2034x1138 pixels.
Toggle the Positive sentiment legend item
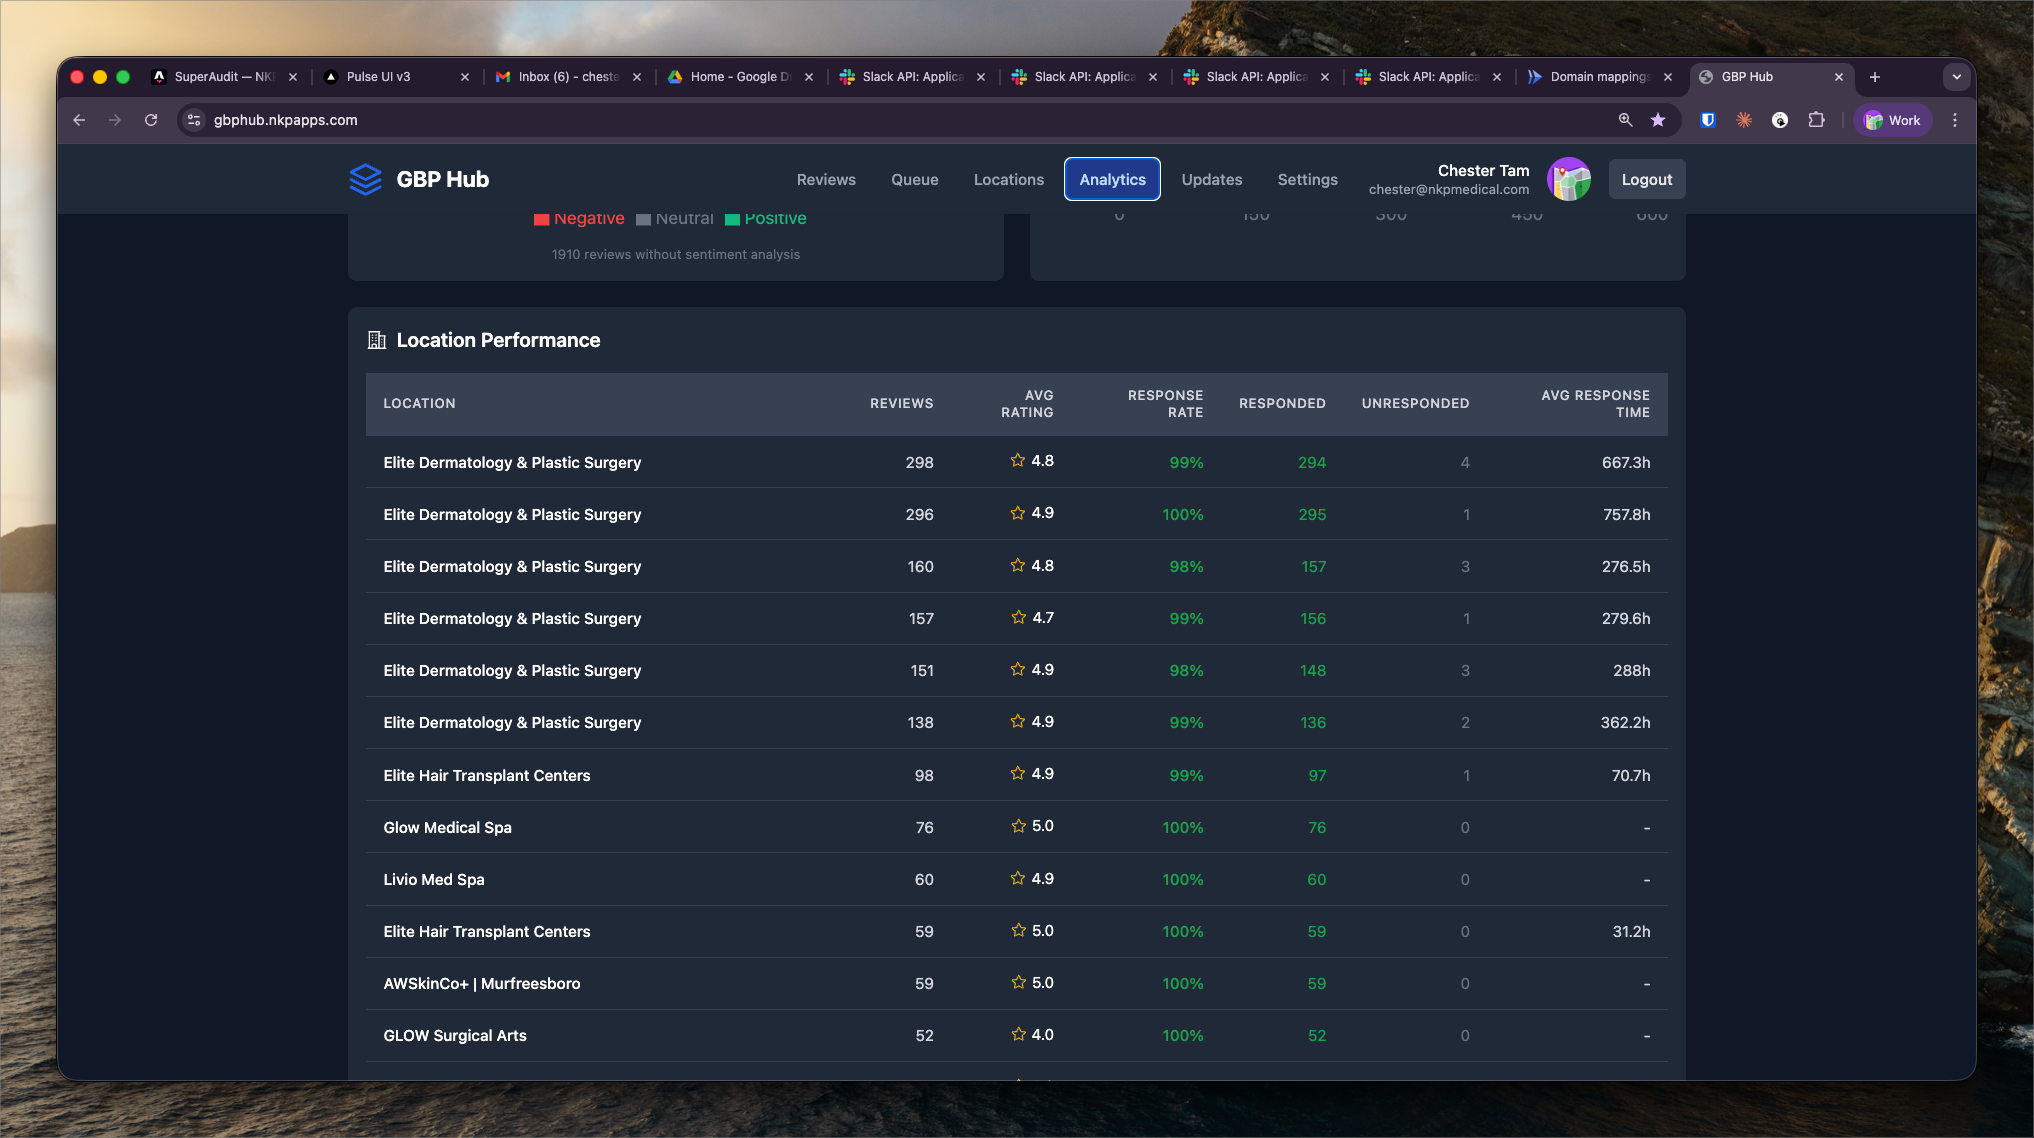[x=766, y=219]
